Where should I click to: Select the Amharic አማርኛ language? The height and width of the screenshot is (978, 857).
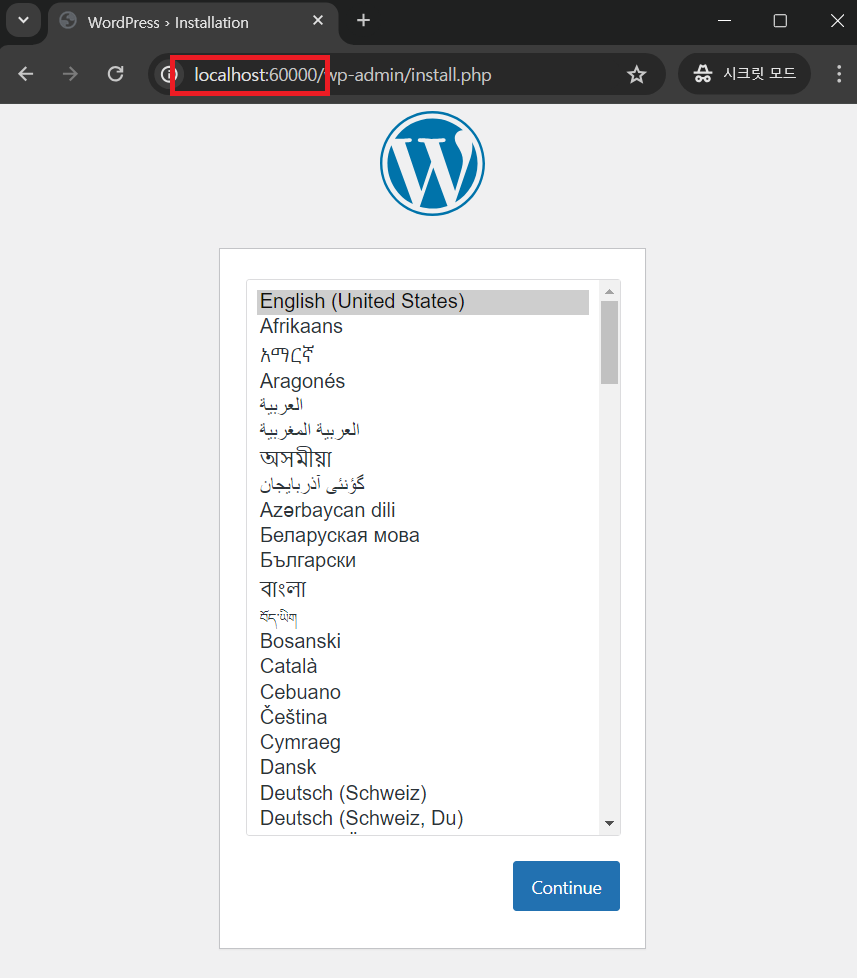(423, 354)
